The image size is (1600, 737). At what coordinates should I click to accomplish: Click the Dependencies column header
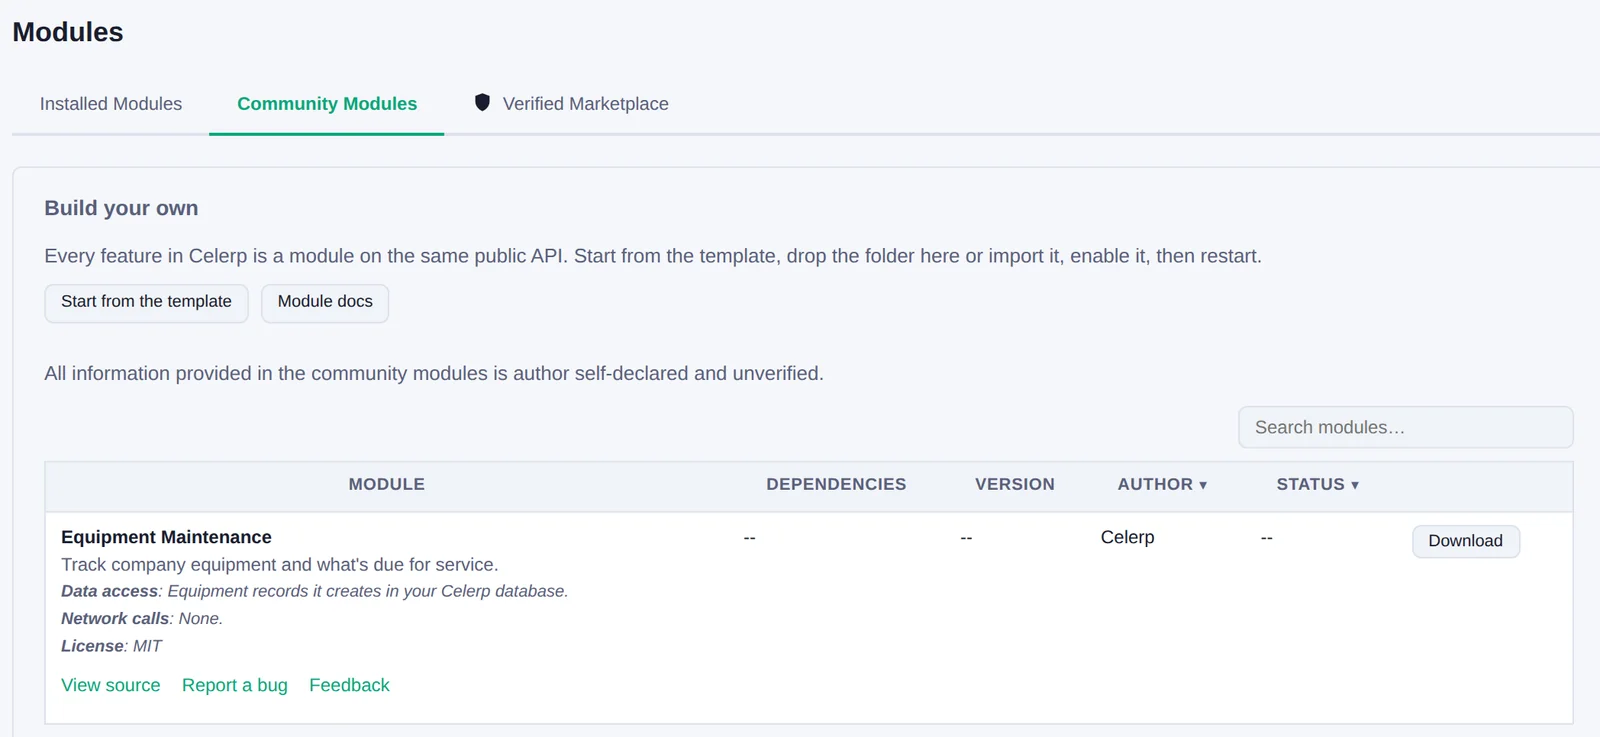coord(836,484)
